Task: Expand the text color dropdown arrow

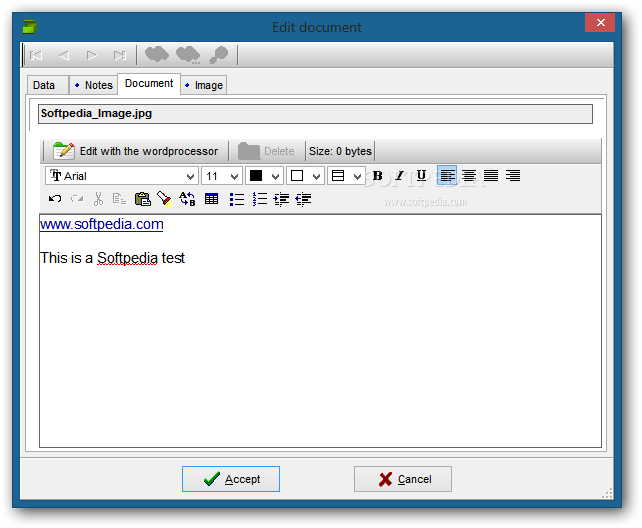Action: [276, 176]
